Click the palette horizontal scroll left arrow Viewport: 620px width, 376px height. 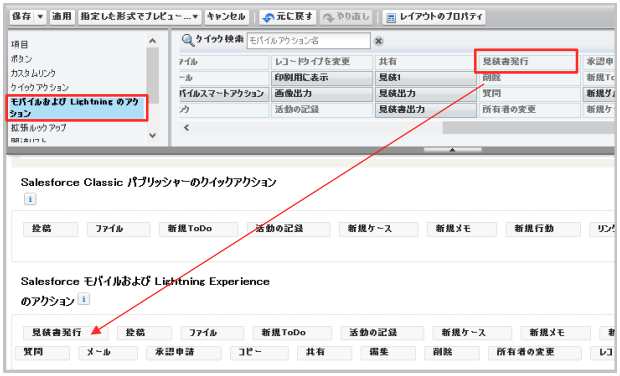(187, 128)
